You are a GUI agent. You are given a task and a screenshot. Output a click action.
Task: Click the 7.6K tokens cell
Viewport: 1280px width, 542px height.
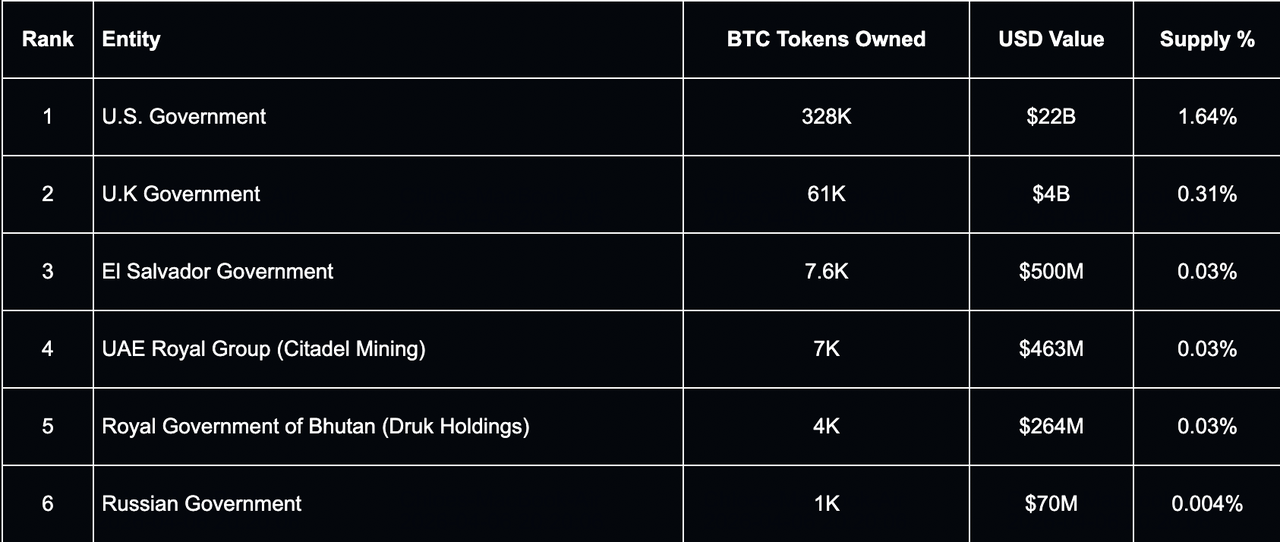[x=826, y=271]
